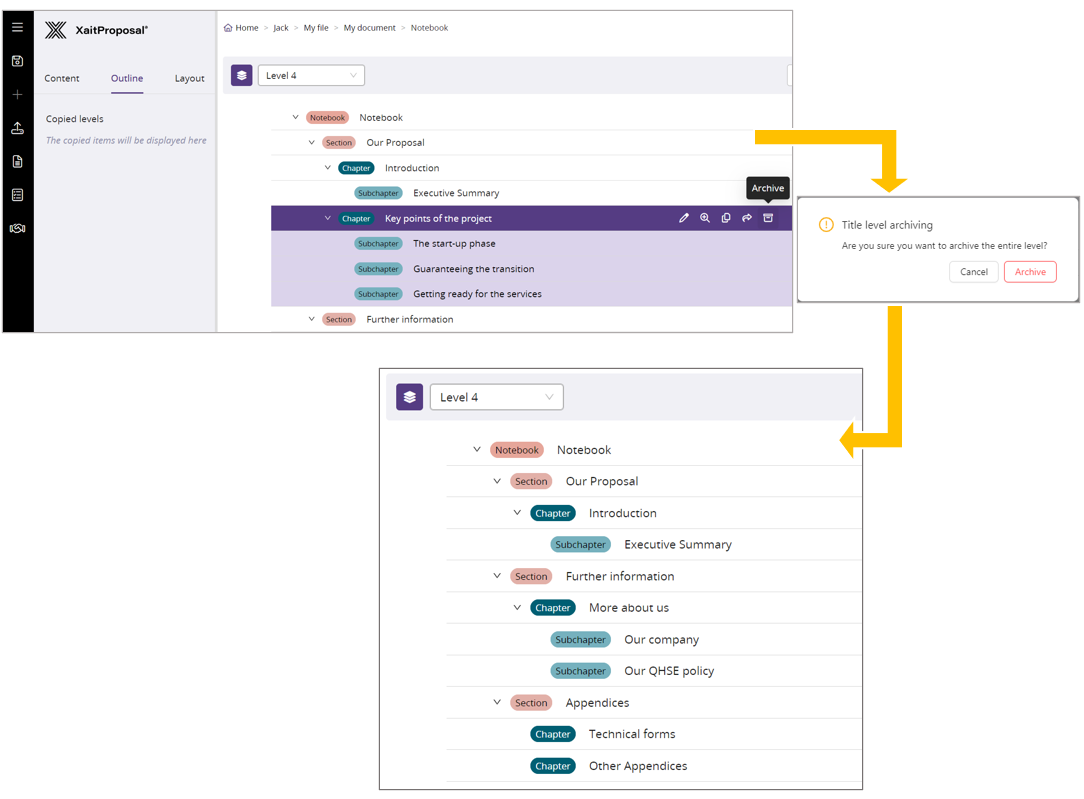
Task: Click the upload icon in the left sidebar
Action: pos(17,128)
